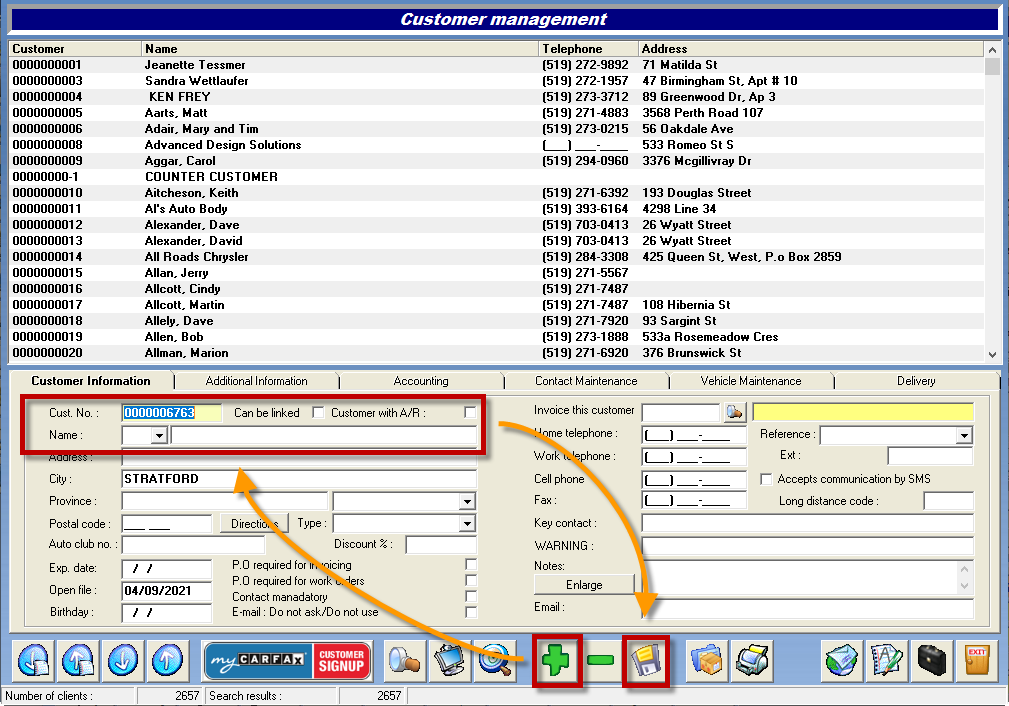This screenshot has height=706, width=1009.
Task: Select row All Roads Chrysler
Action: click(496, 257)
